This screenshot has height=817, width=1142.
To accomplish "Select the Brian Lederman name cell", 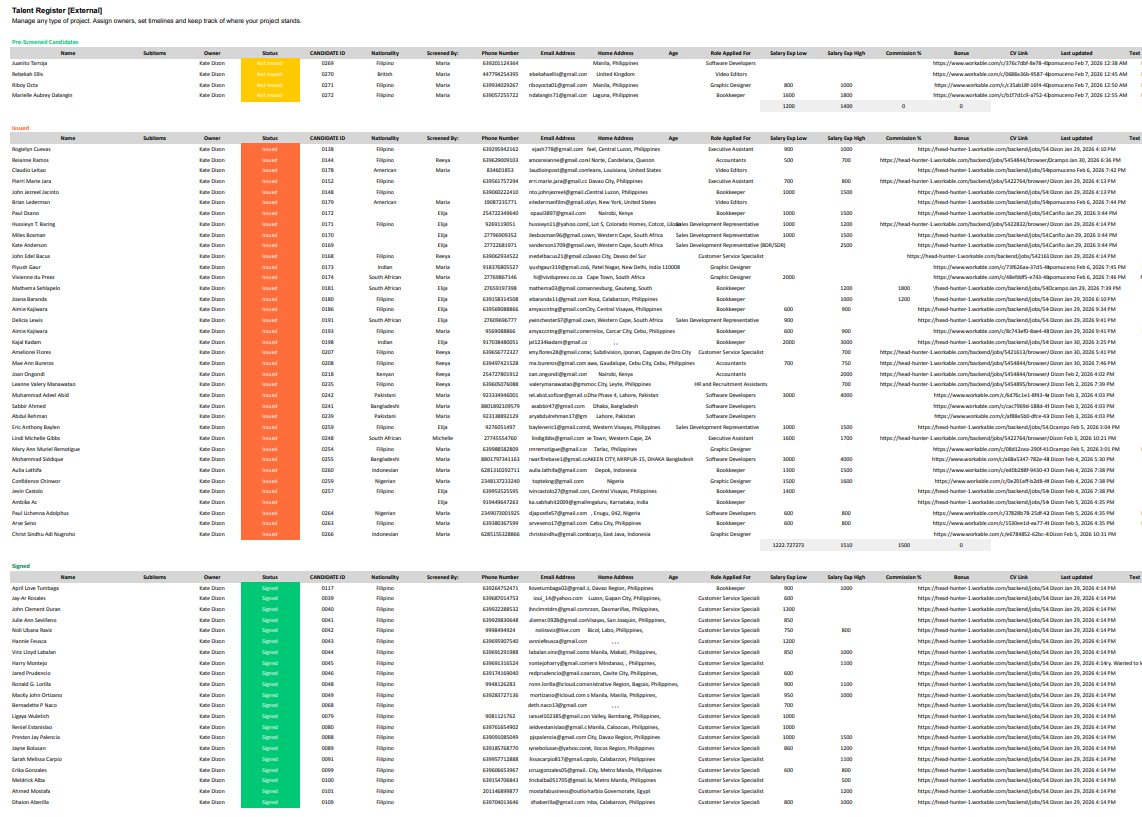I will pos(31,202).
